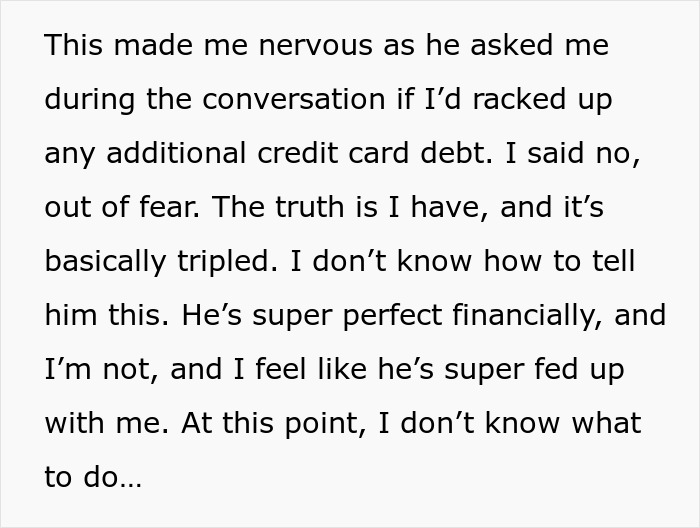Click the word "debt"
This screenshot has height=528, width=700.
pyautogui.click(x=480, y=154)
